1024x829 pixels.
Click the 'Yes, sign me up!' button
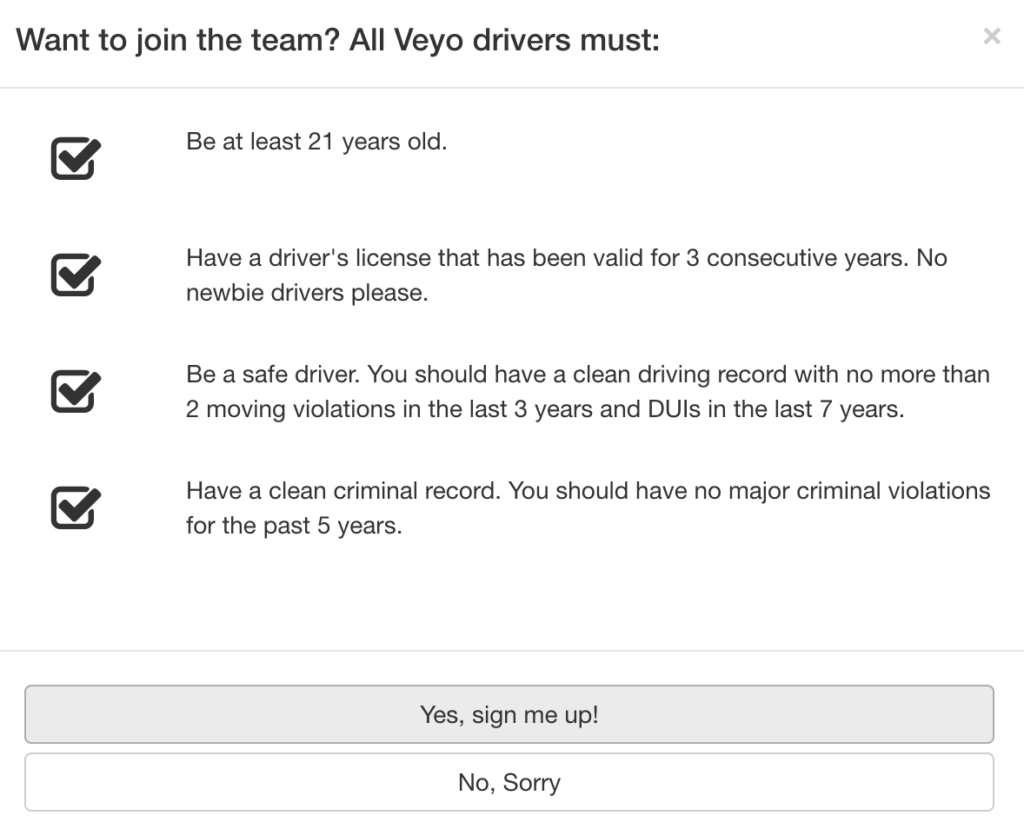click(x=509, y=714)
